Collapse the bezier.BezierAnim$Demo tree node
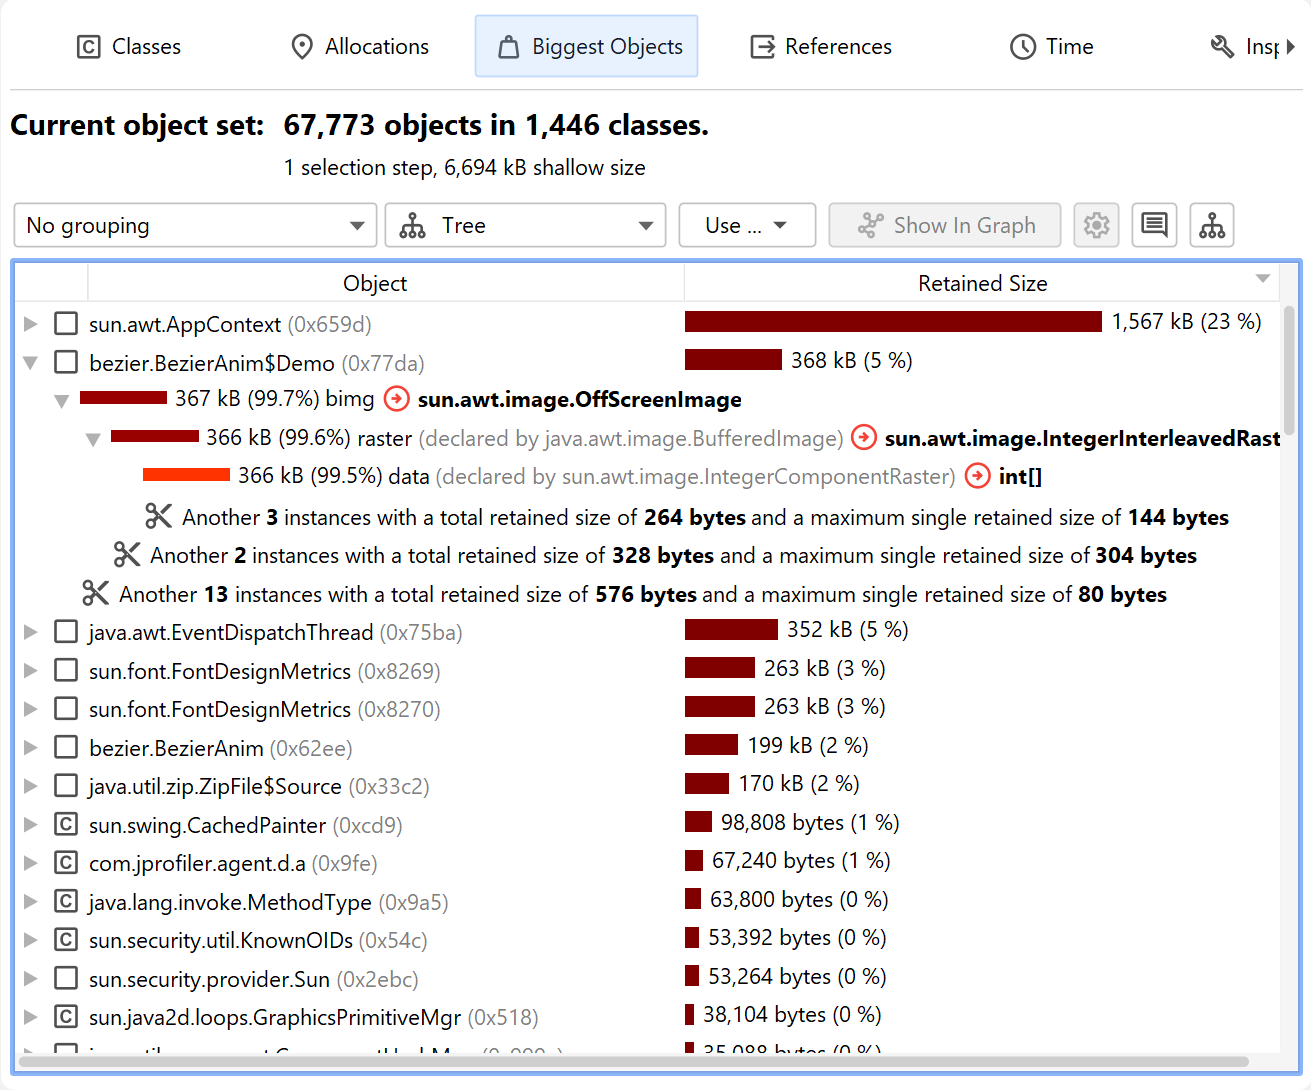Screen dimensions: 1311x1090 pyautogui.click(x=31, y=363)
